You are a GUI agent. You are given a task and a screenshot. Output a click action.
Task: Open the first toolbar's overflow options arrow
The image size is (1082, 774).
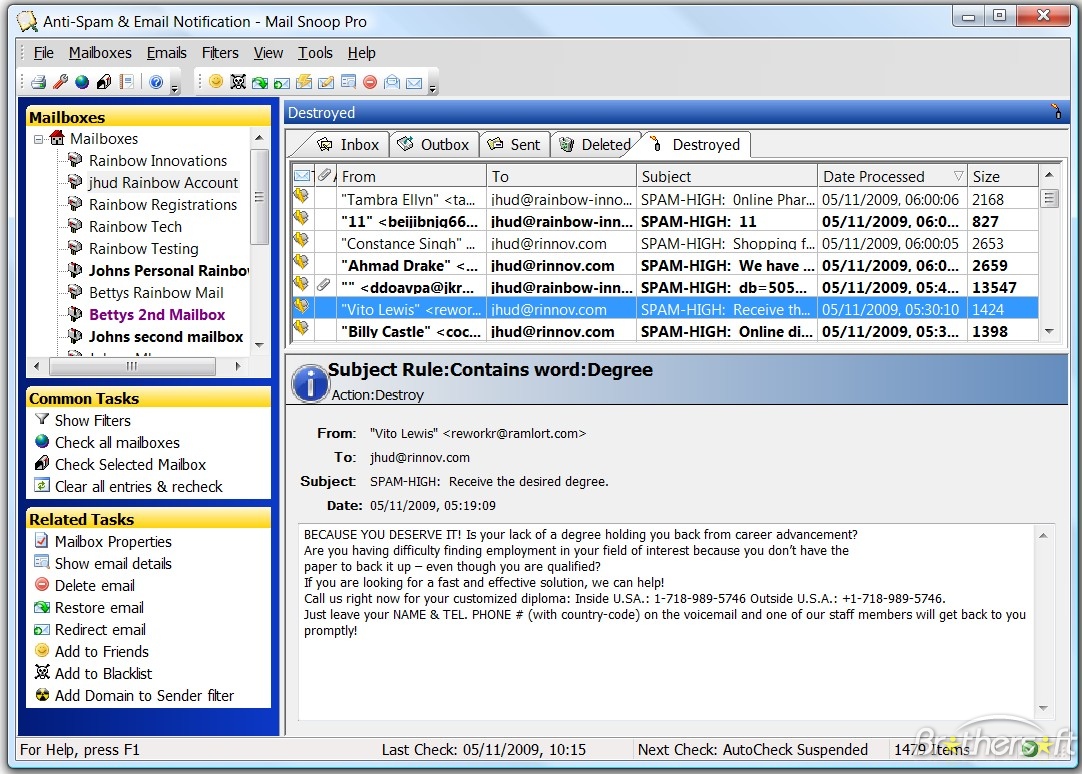point(175,88)
